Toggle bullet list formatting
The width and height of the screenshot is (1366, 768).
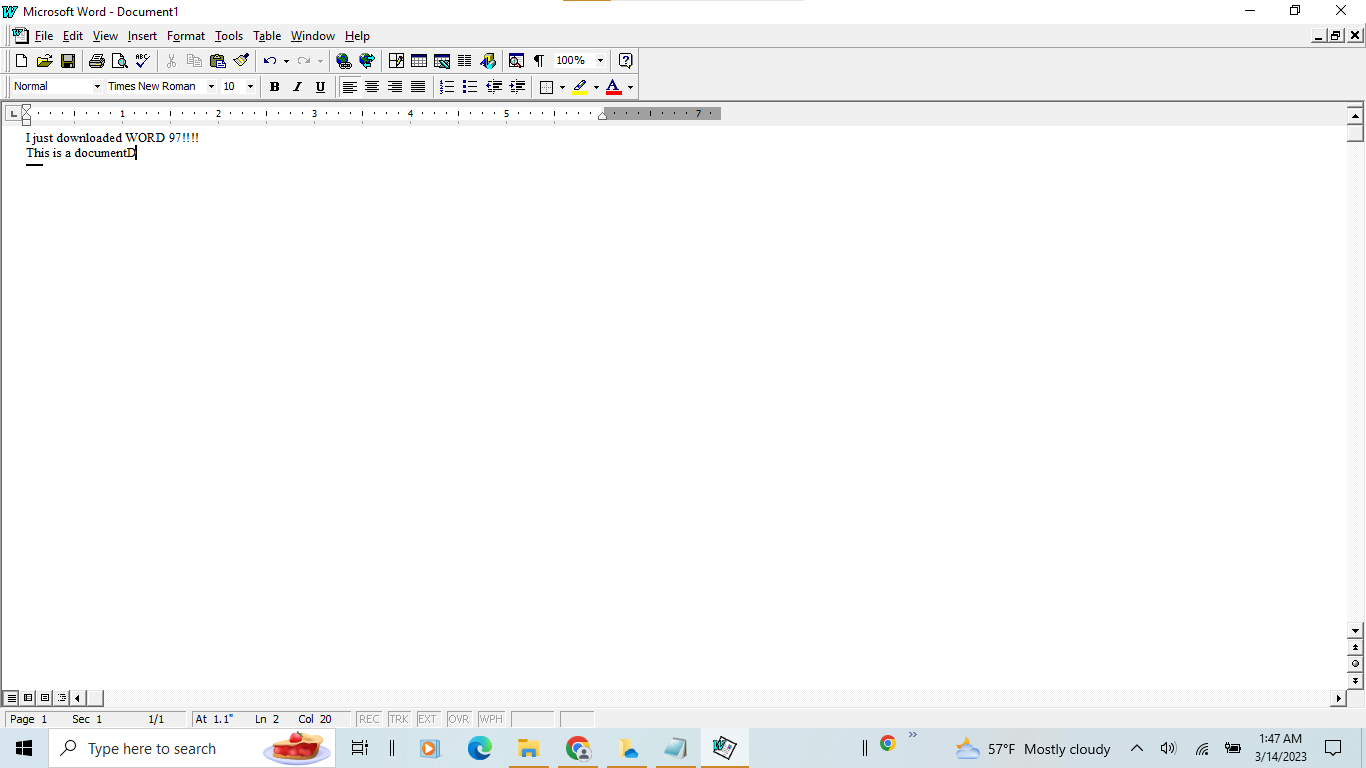470,86
